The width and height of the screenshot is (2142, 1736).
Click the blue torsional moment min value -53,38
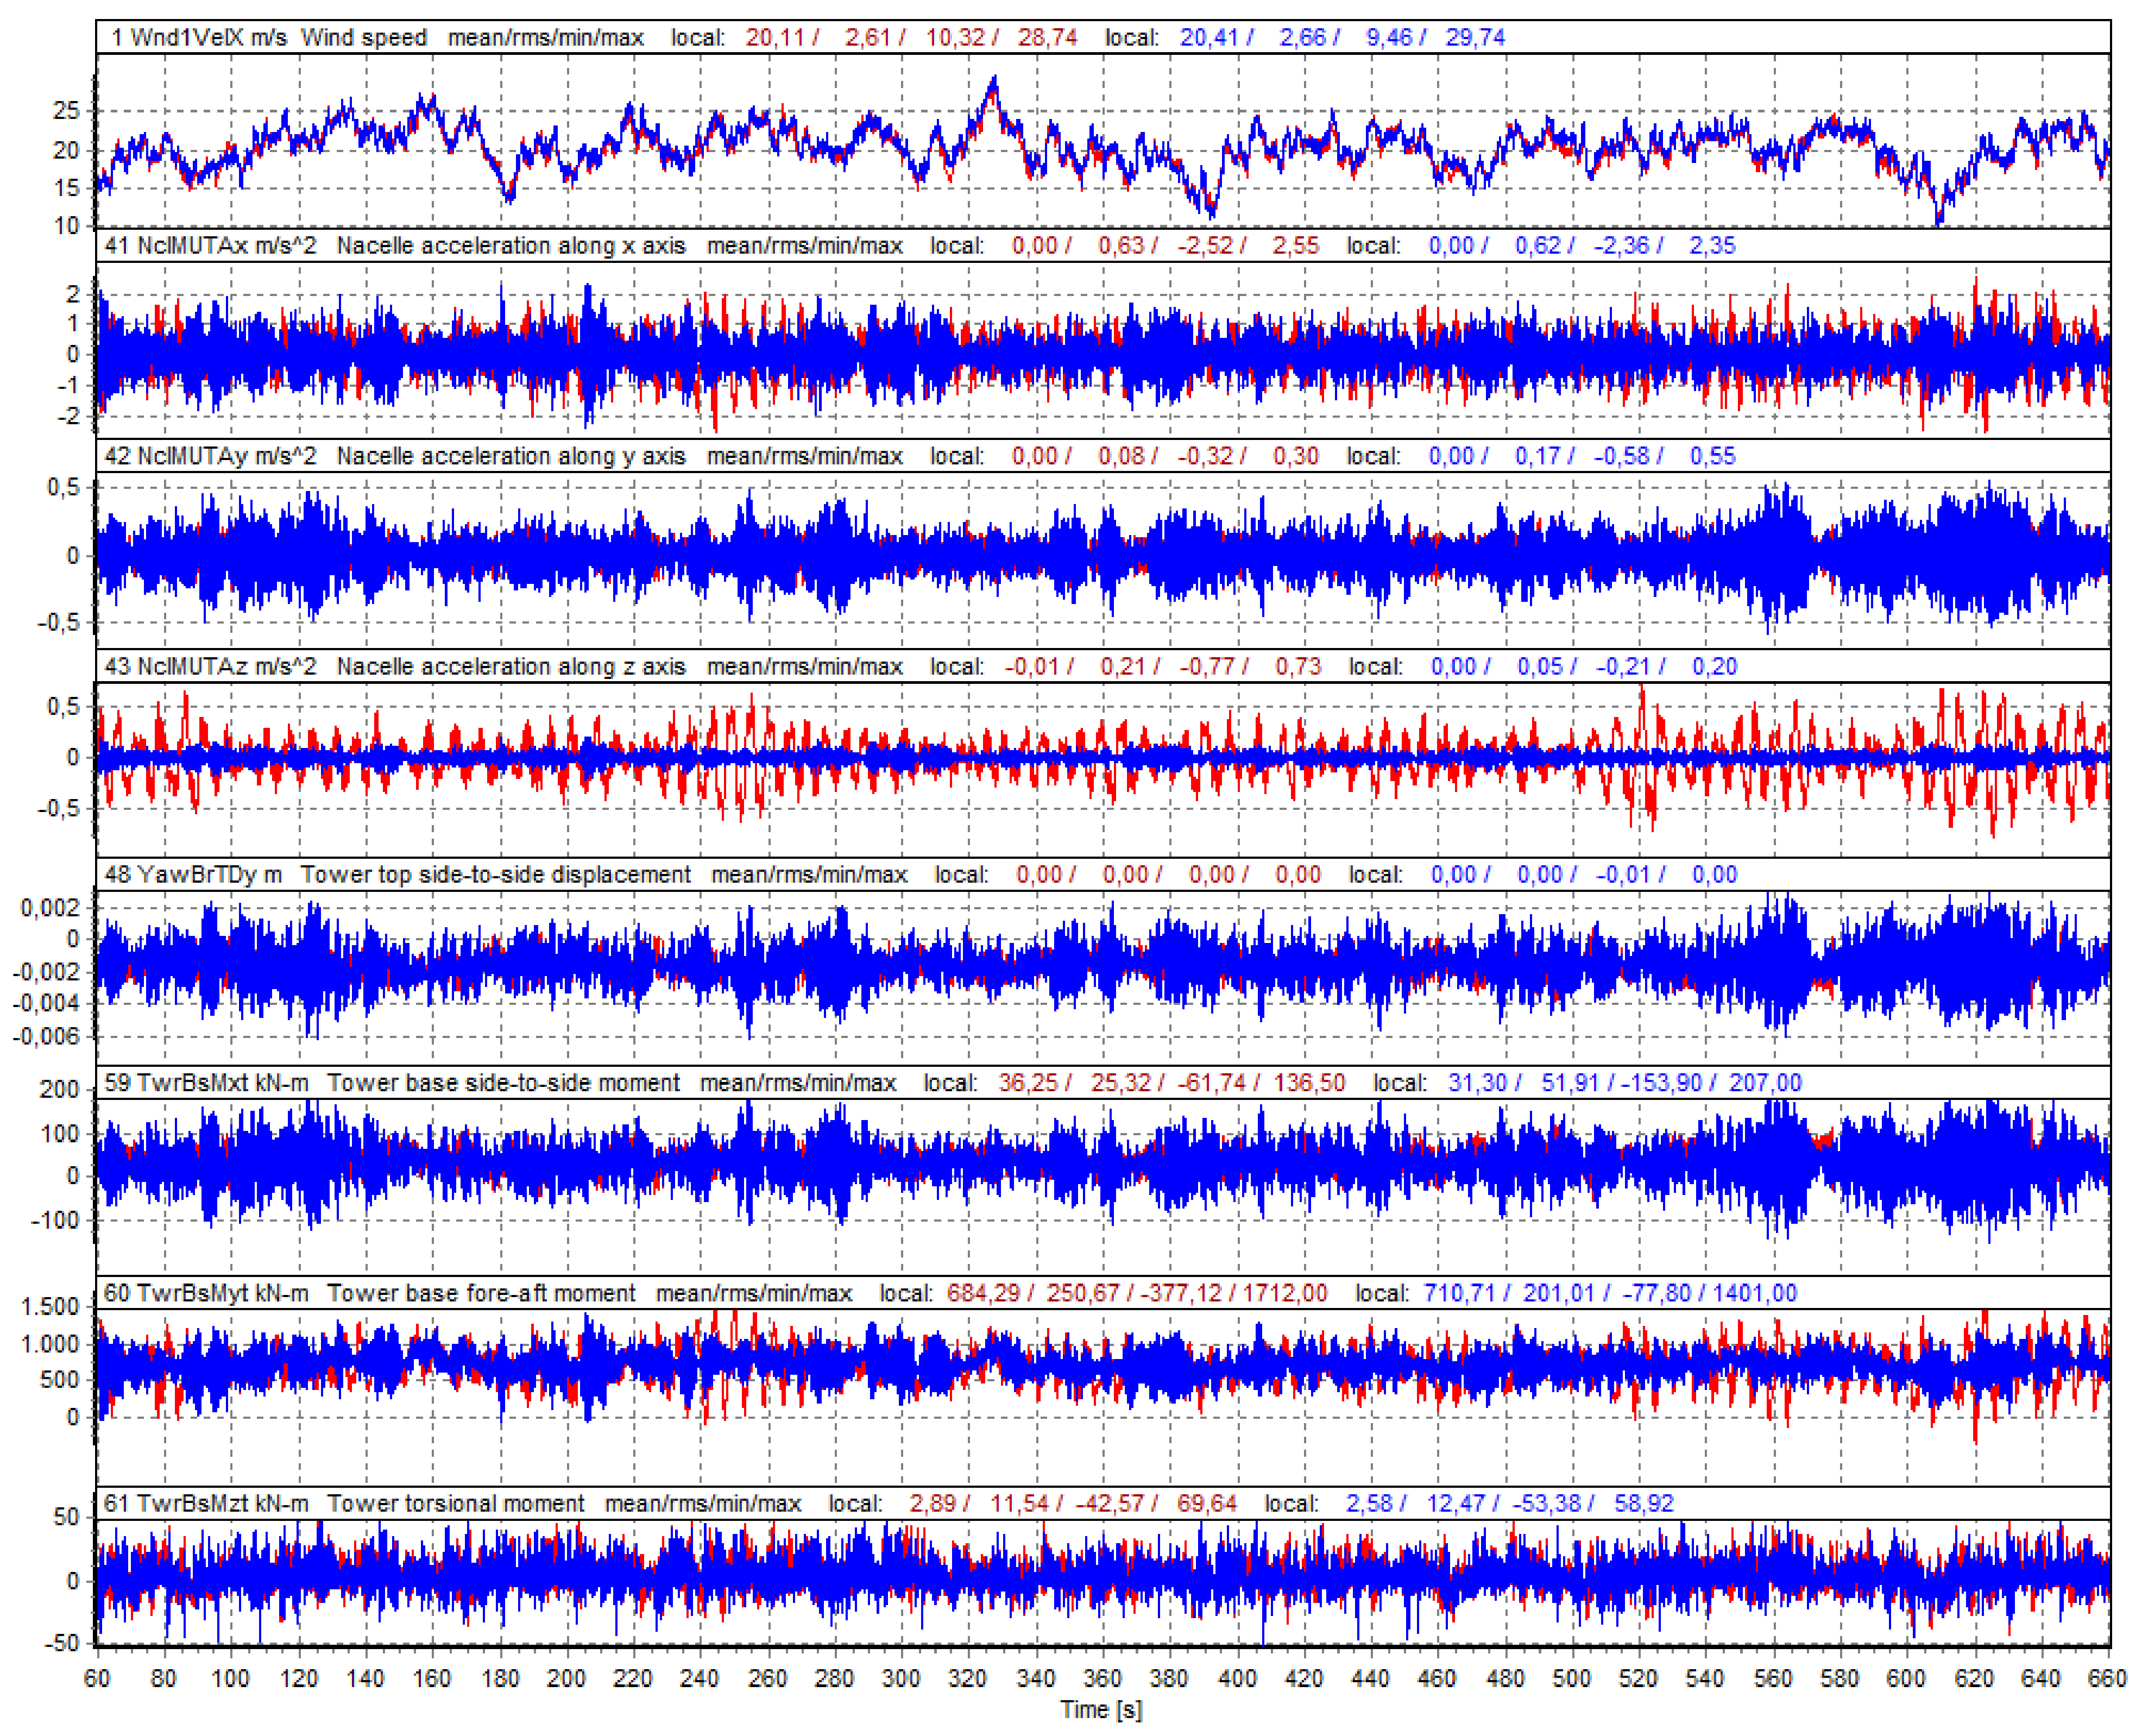(x=1546, y=1503)
